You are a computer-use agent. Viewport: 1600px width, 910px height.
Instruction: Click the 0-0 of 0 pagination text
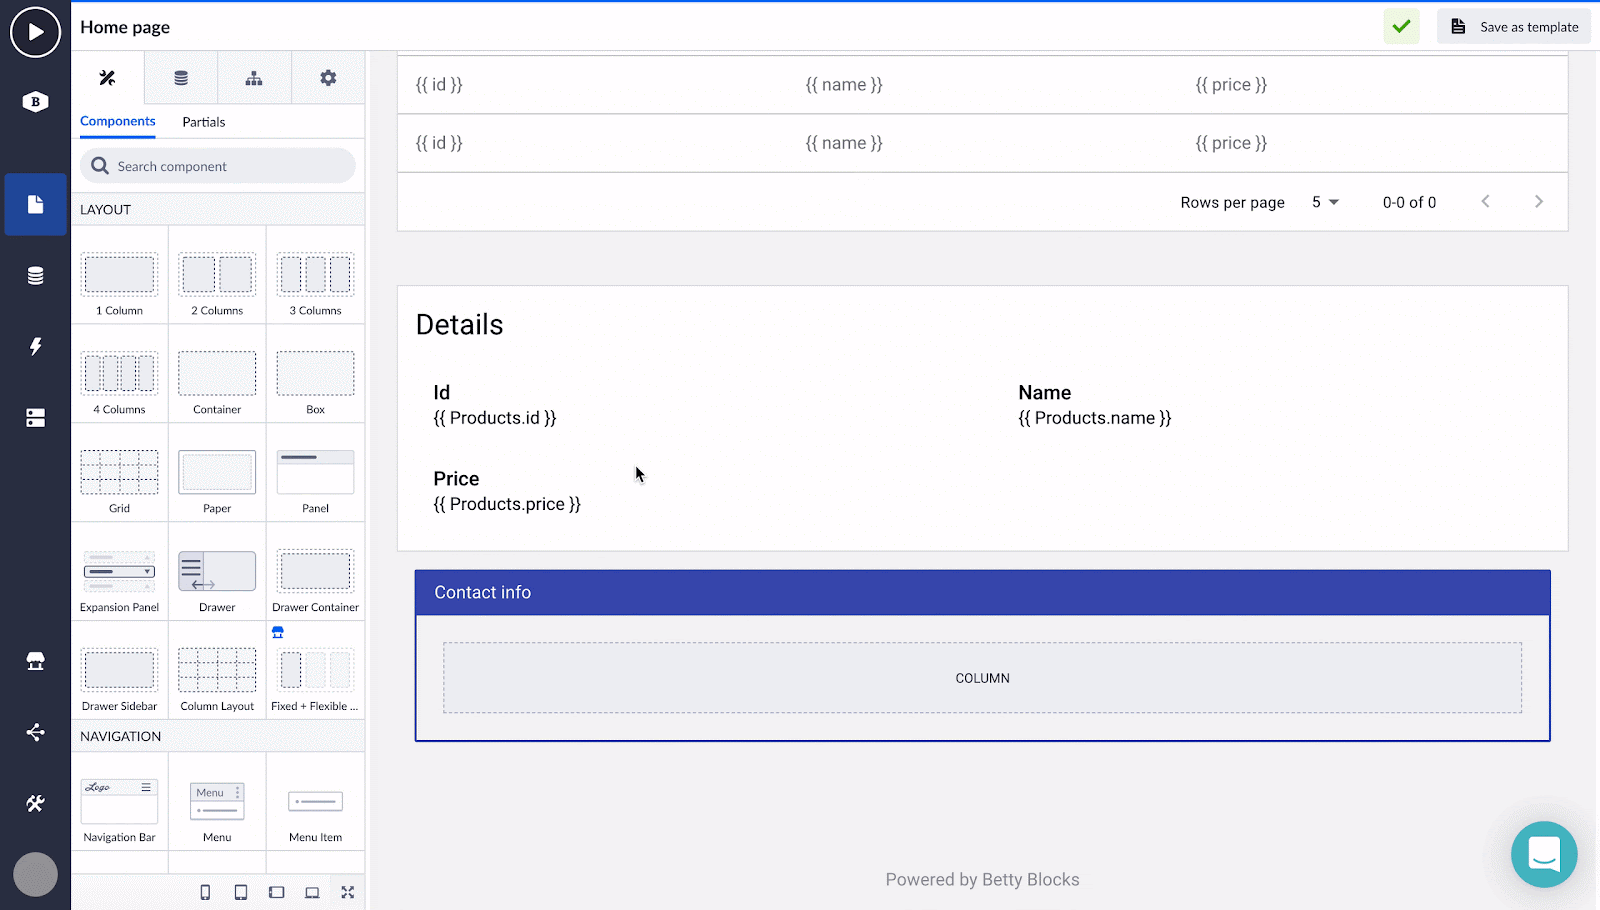pos(1410,202)
